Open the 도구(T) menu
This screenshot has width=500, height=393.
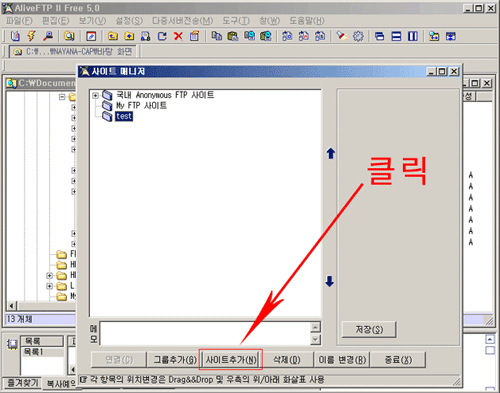pos(236,21)
